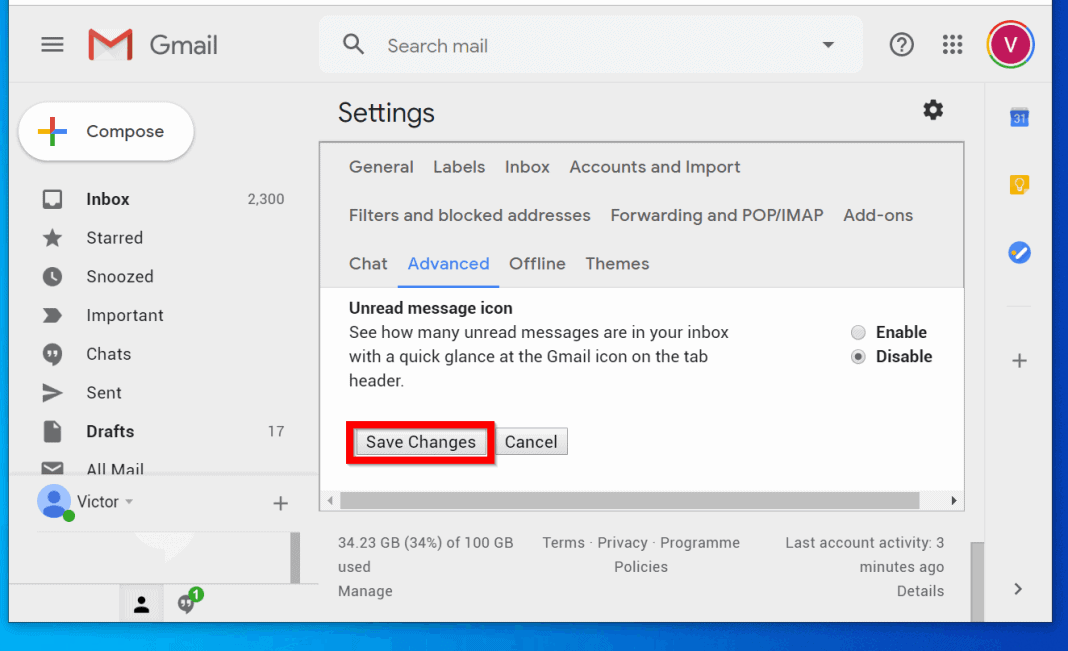Expand search options dropdown arrow
Viewport: 1068px width, 651px height.
[827, 45]
